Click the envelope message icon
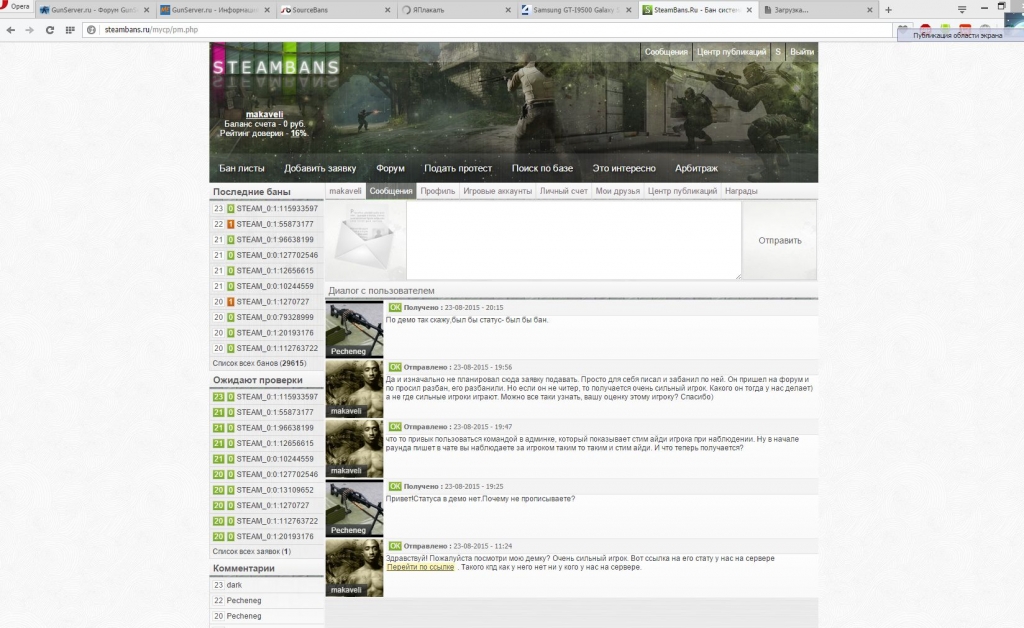 point(366,240)
